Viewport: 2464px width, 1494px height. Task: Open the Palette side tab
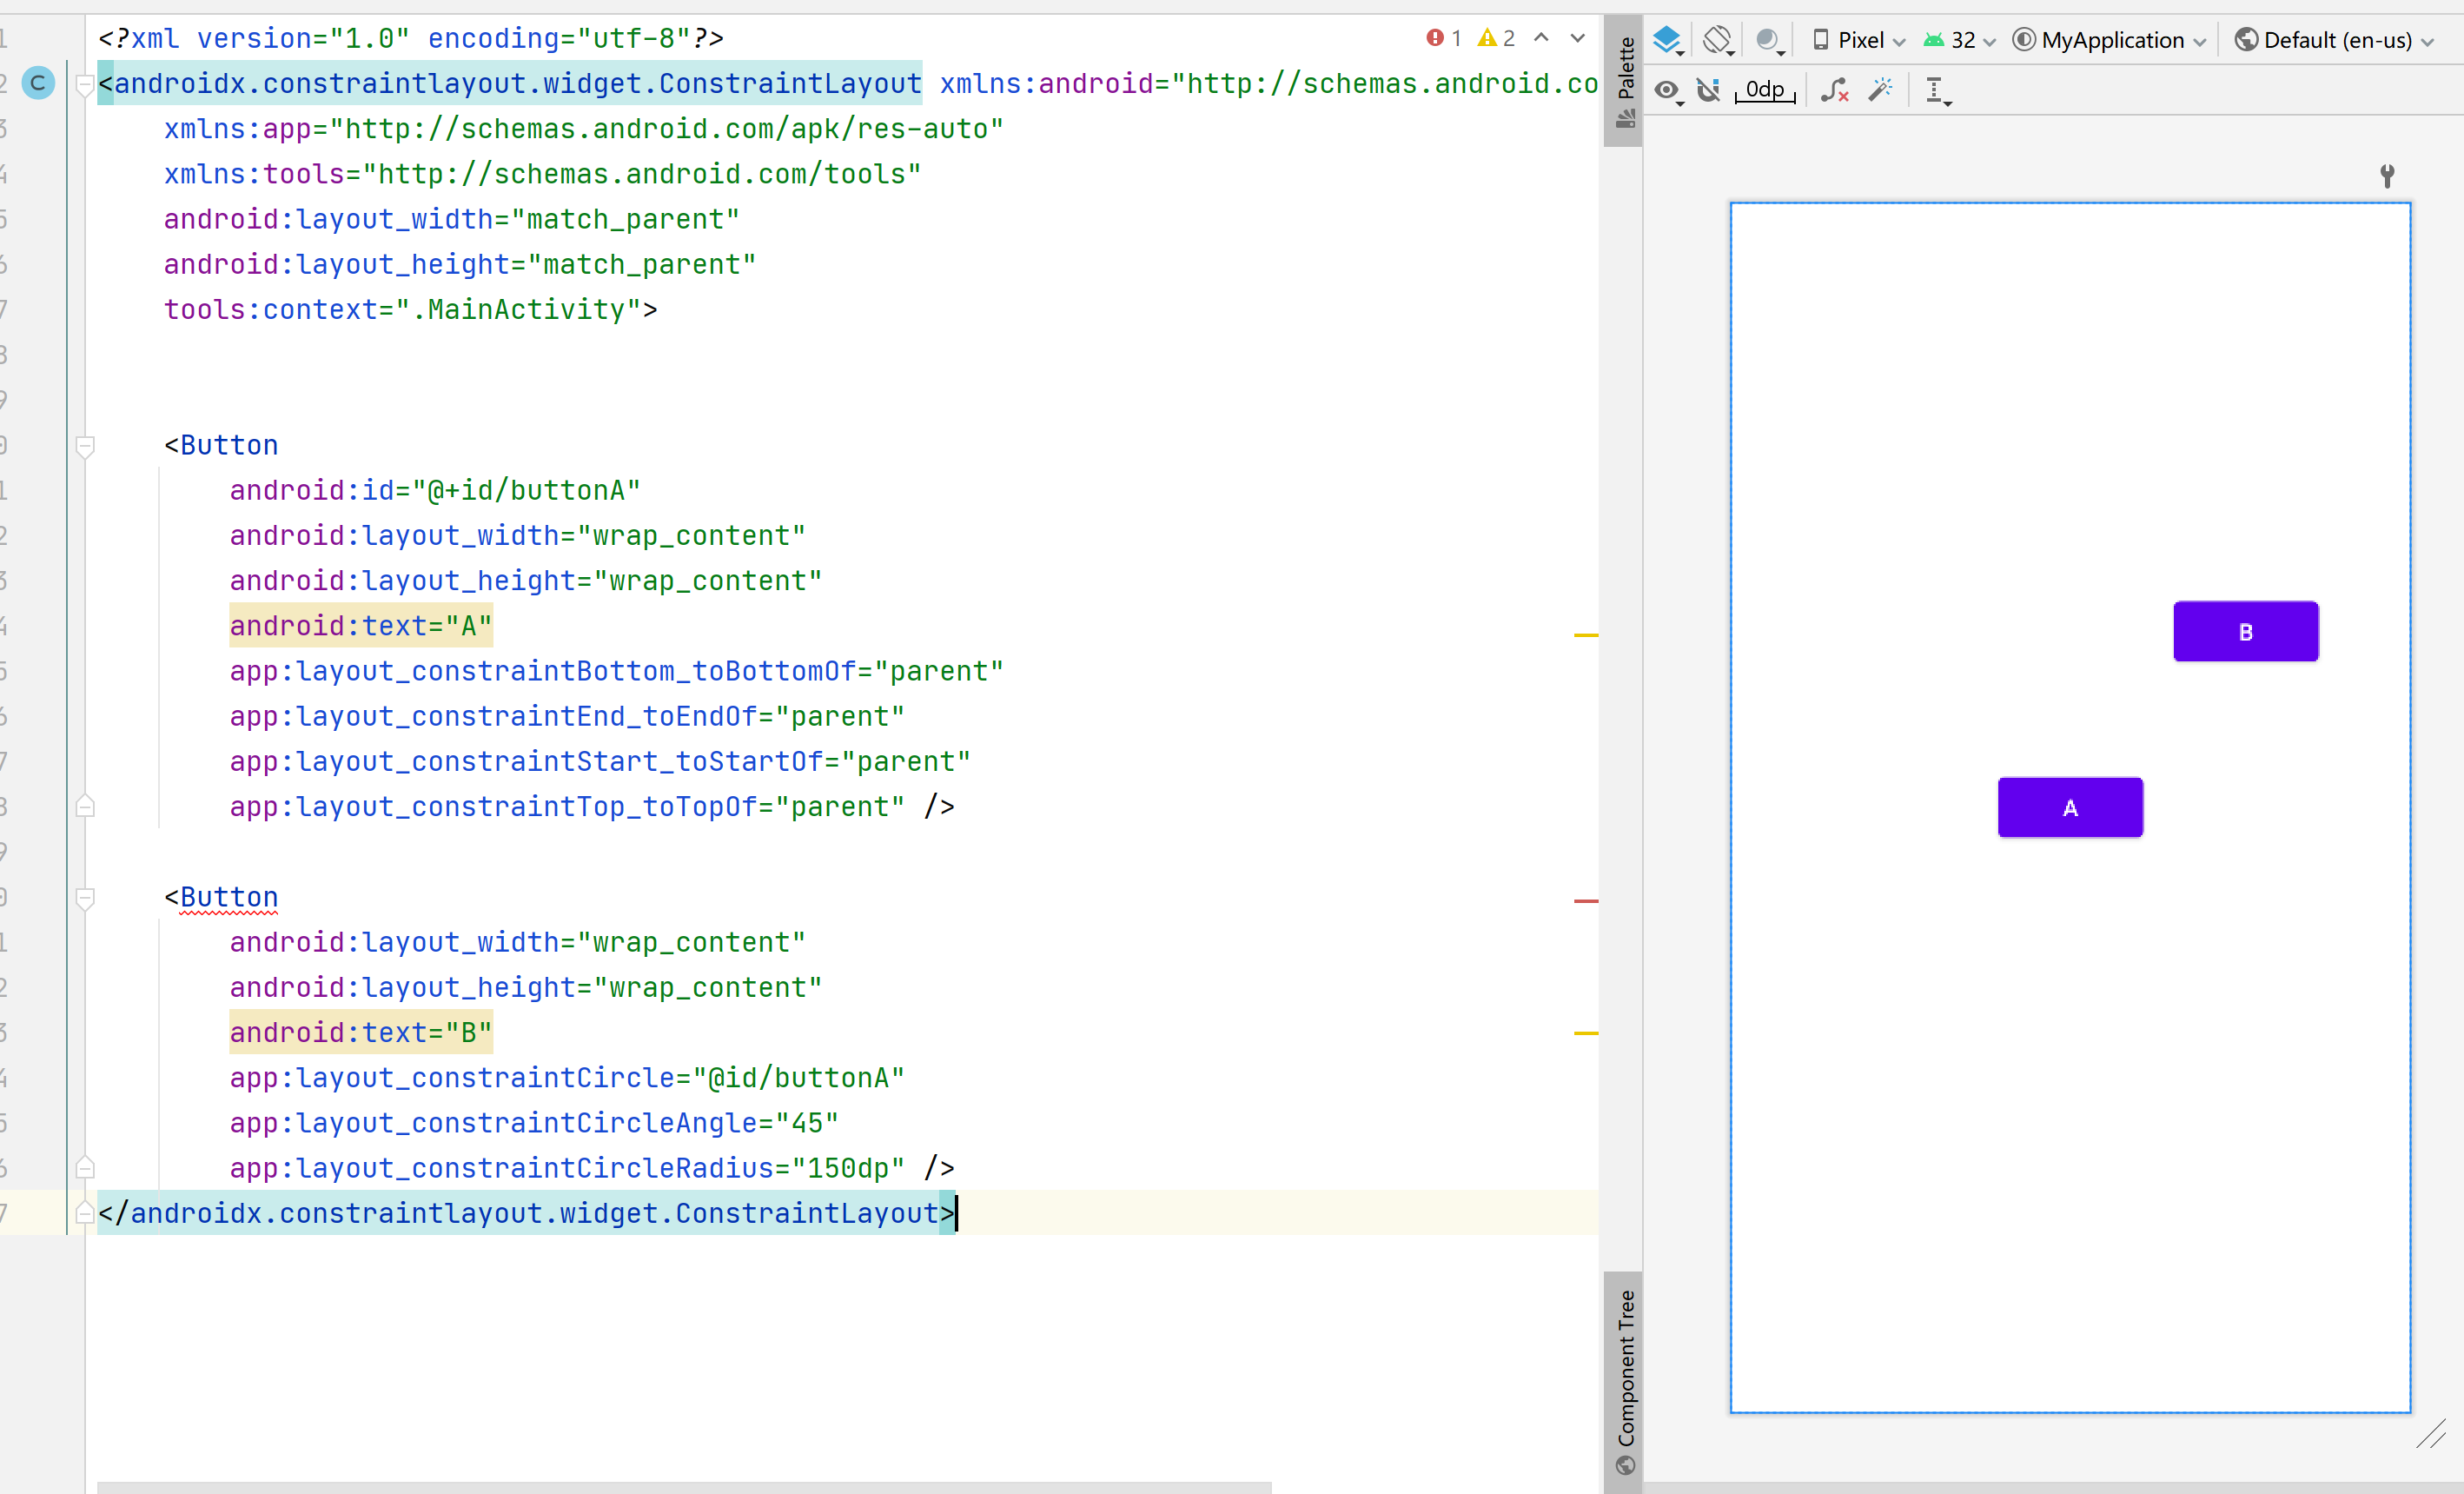coord(1625,80)
